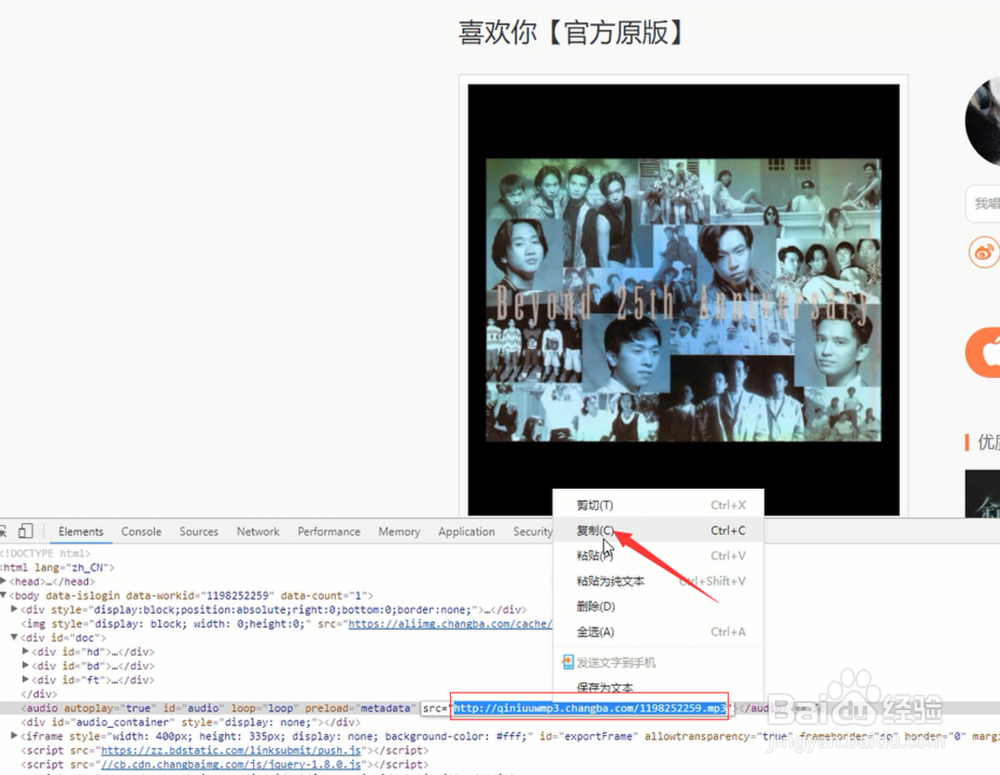1000x775 pixels.
Task: Expand the head element node
Action: pyautogui.click(x=3, y=581)
